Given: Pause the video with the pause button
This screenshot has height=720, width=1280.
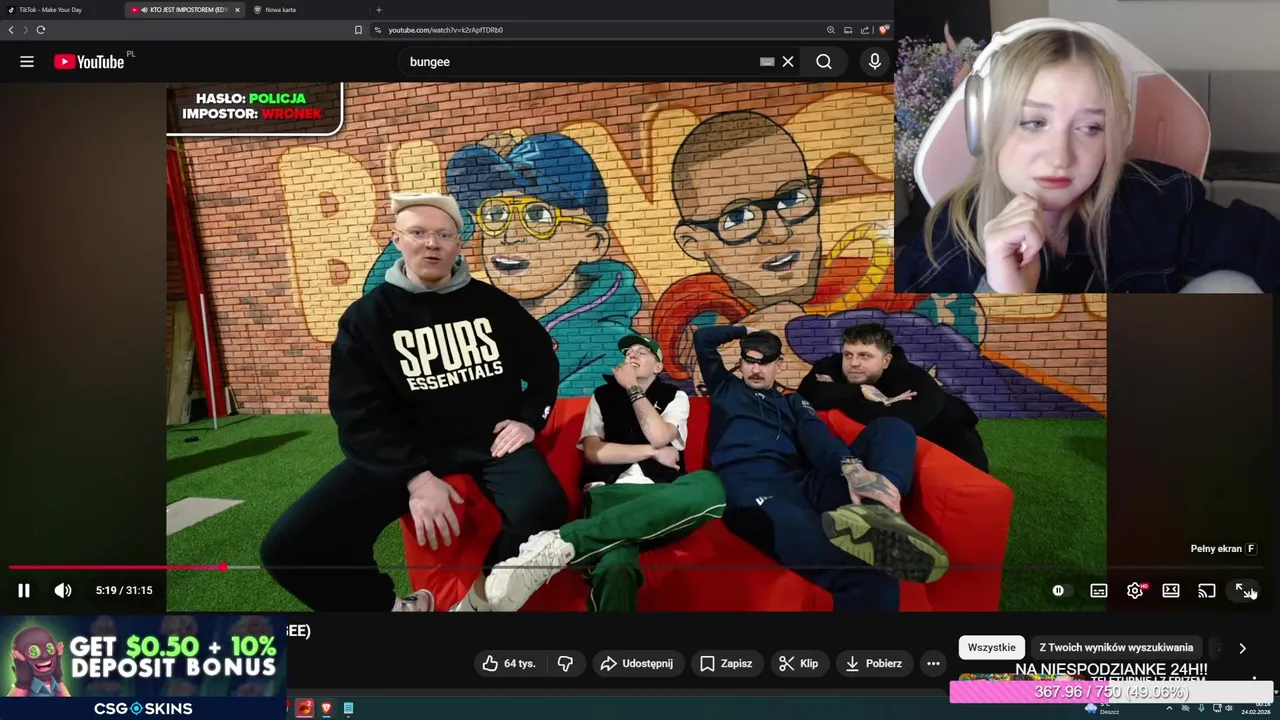Looking at the screenshot, I should (24, 590).
